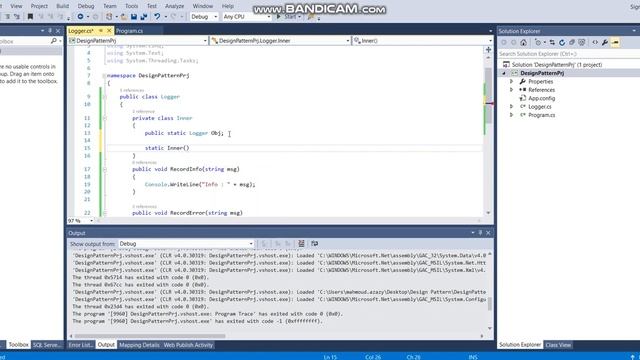
Task: Open the Project menu
Action: tap(39, 6)
